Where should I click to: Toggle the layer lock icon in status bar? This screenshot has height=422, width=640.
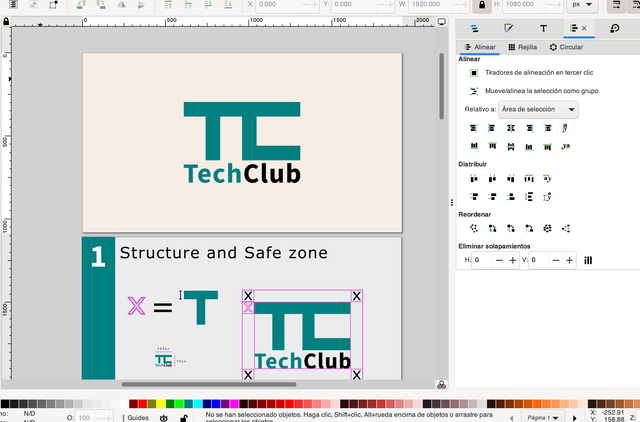pyautogui.click(x=182, y=417)
